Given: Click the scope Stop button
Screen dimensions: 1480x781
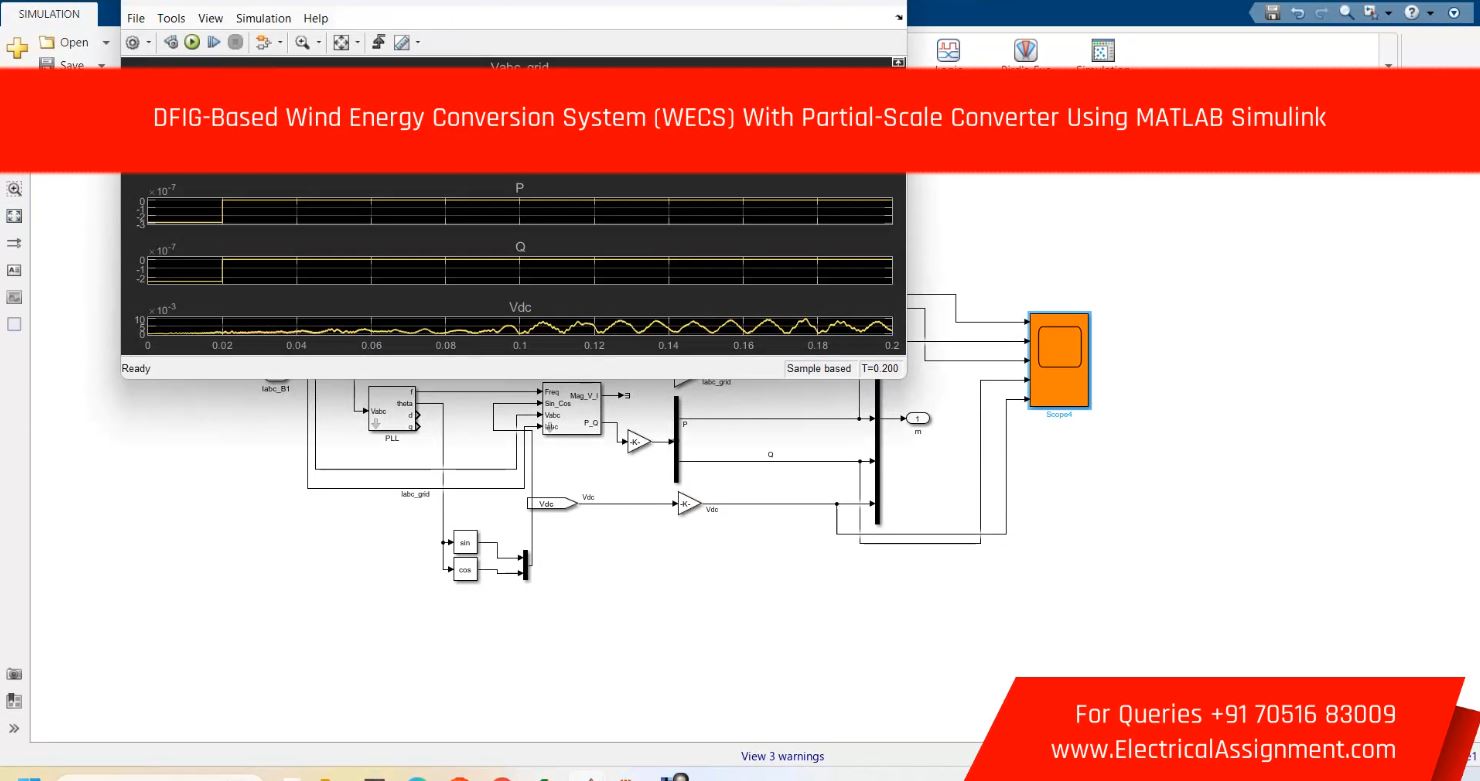Looking at the screenshot, I should click(x=235, y=42).
